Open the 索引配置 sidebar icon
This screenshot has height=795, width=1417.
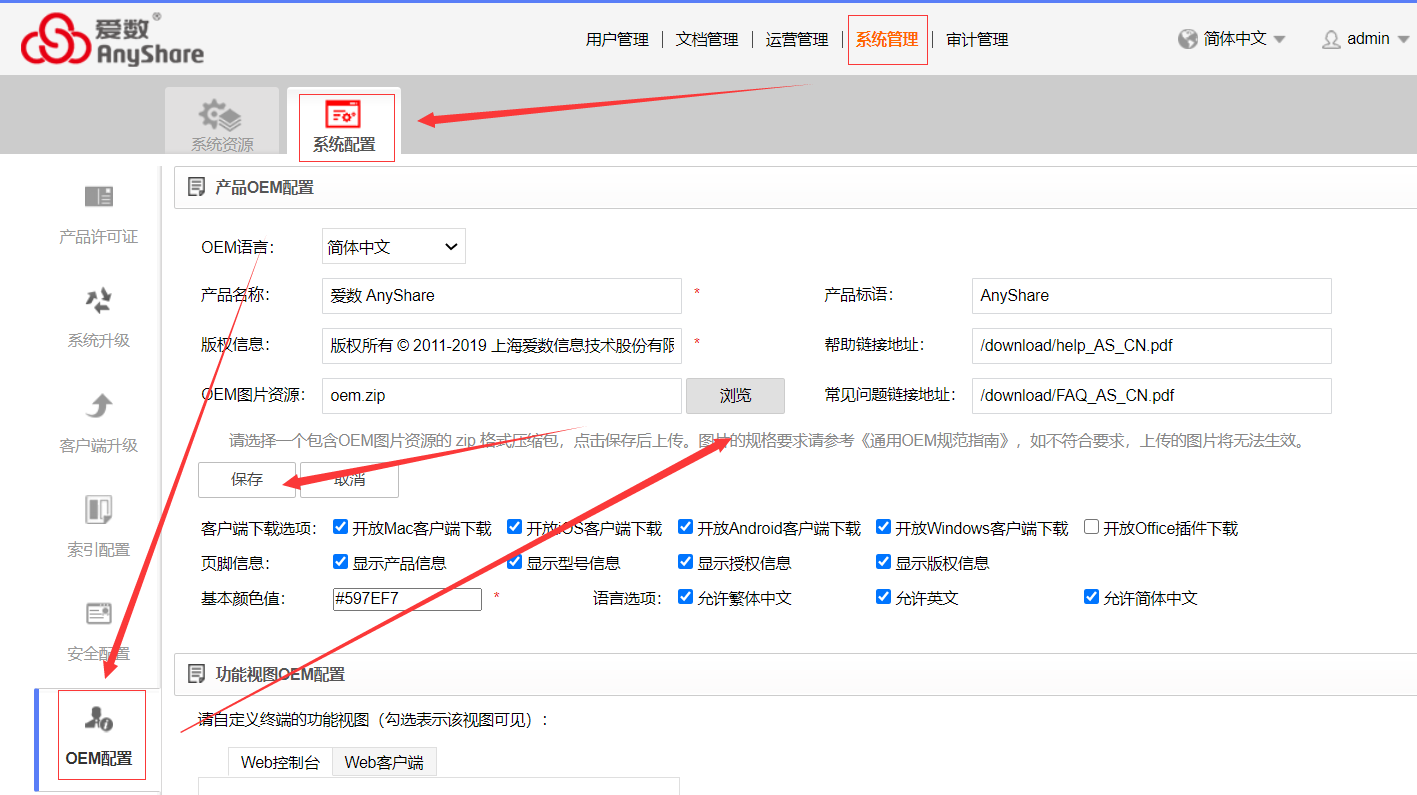99,509
